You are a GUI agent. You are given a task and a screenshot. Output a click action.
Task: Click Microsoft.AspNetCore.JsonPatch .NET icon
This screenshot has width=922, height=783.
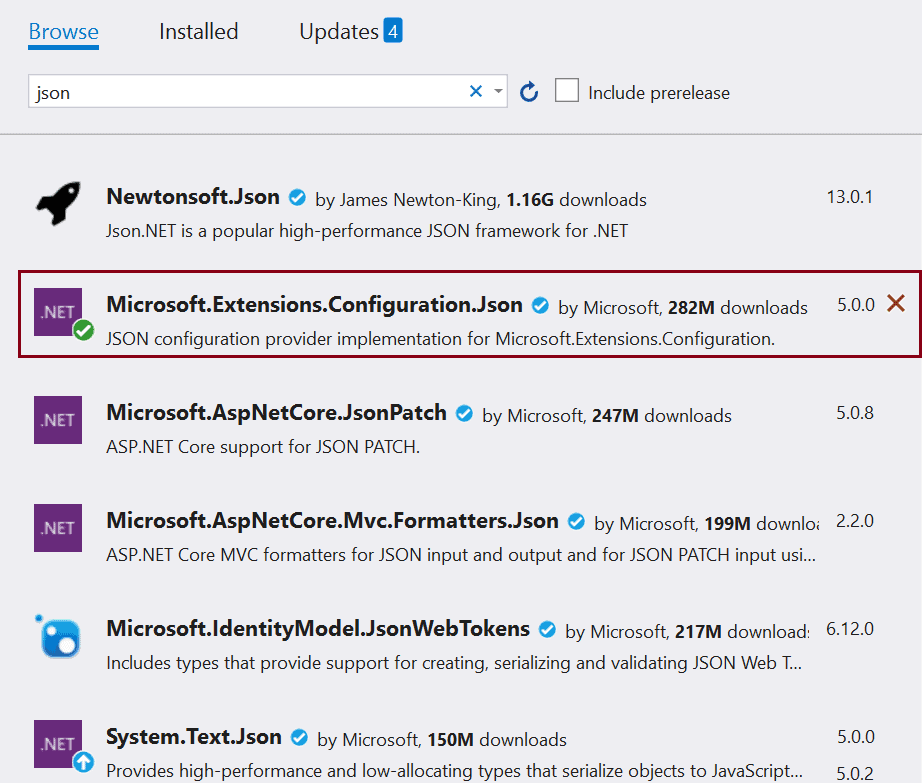tap(58, 419)
